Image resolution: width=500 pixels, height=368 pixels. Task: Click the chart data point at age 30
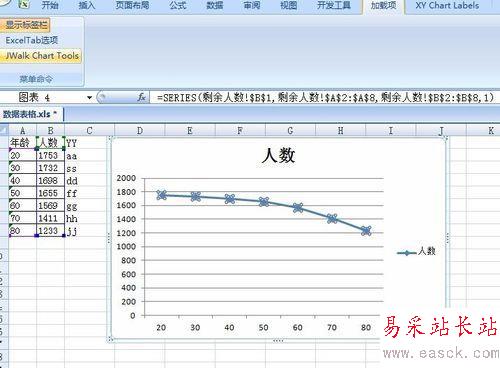tap(196, 196)
